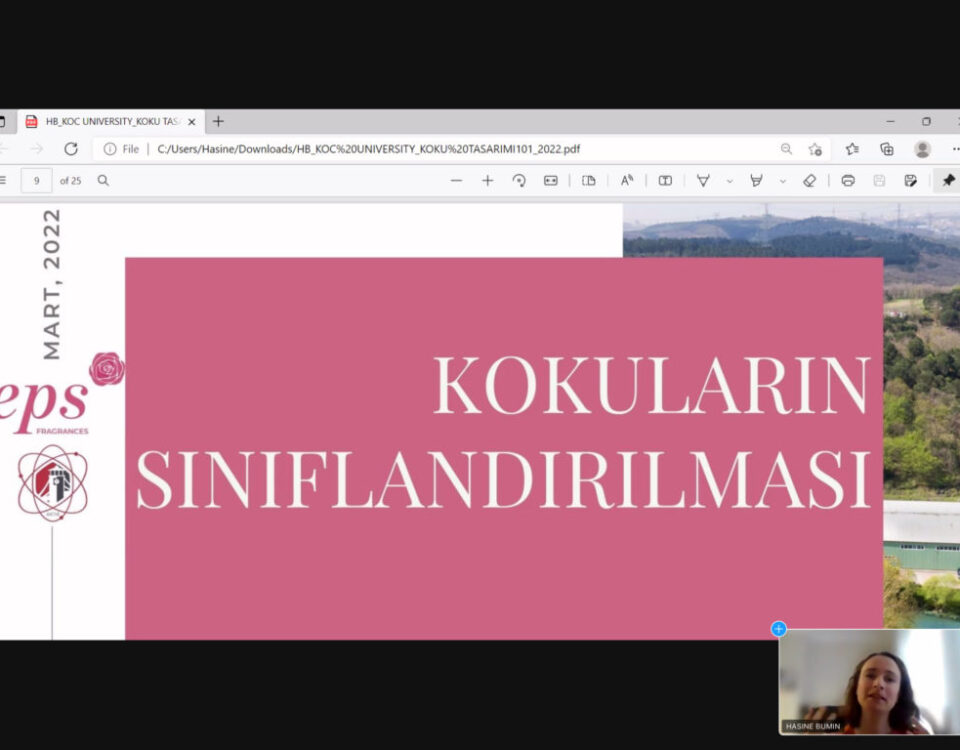This screenshot has height=750, width=960.
Task: Select the Erase tool
Action: pos(809,181)
